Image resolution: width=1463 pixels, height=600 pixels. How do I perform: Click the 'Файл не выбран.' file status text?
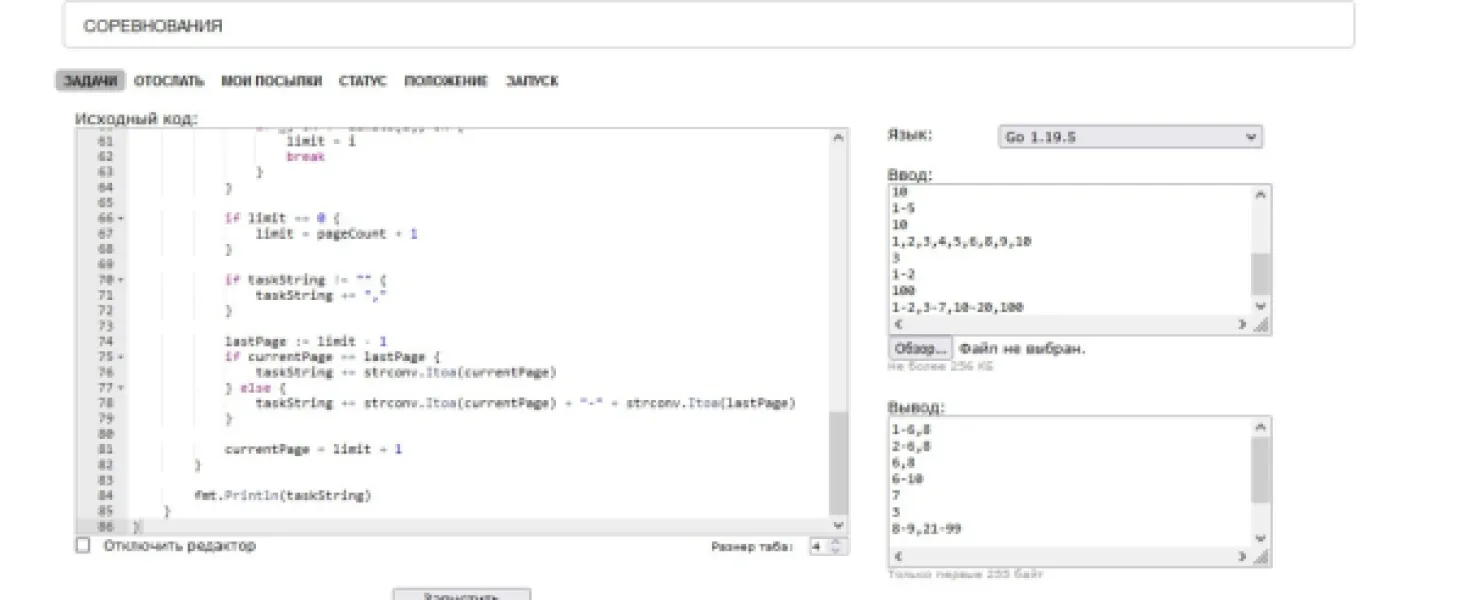click(x=1022, y=348)
